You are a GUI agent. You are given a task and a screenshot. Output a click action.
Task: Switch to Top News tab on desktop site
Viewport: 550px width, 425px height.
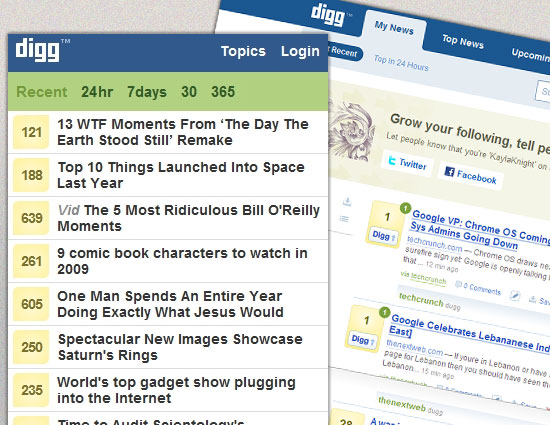(463, 41)
